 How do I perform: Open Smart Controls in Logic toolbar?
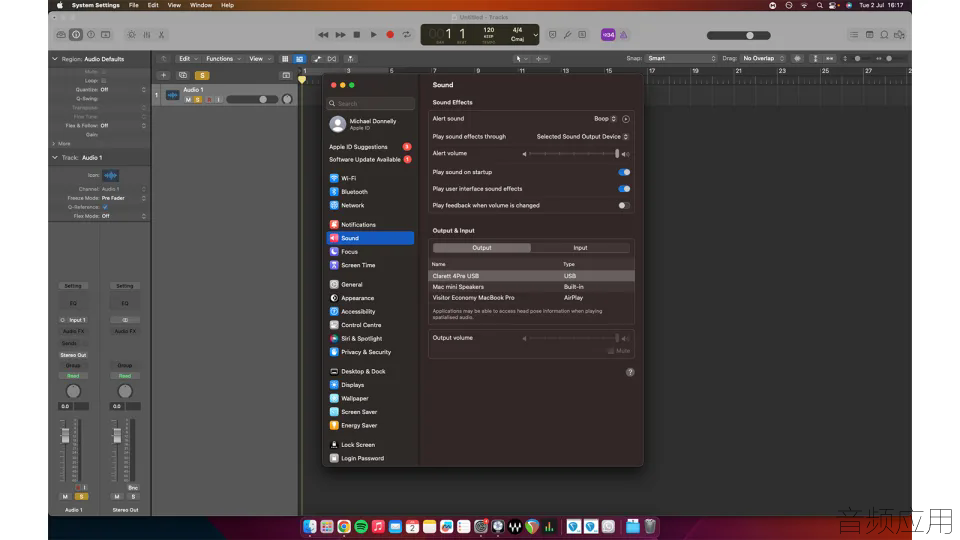tap(132, 35)
